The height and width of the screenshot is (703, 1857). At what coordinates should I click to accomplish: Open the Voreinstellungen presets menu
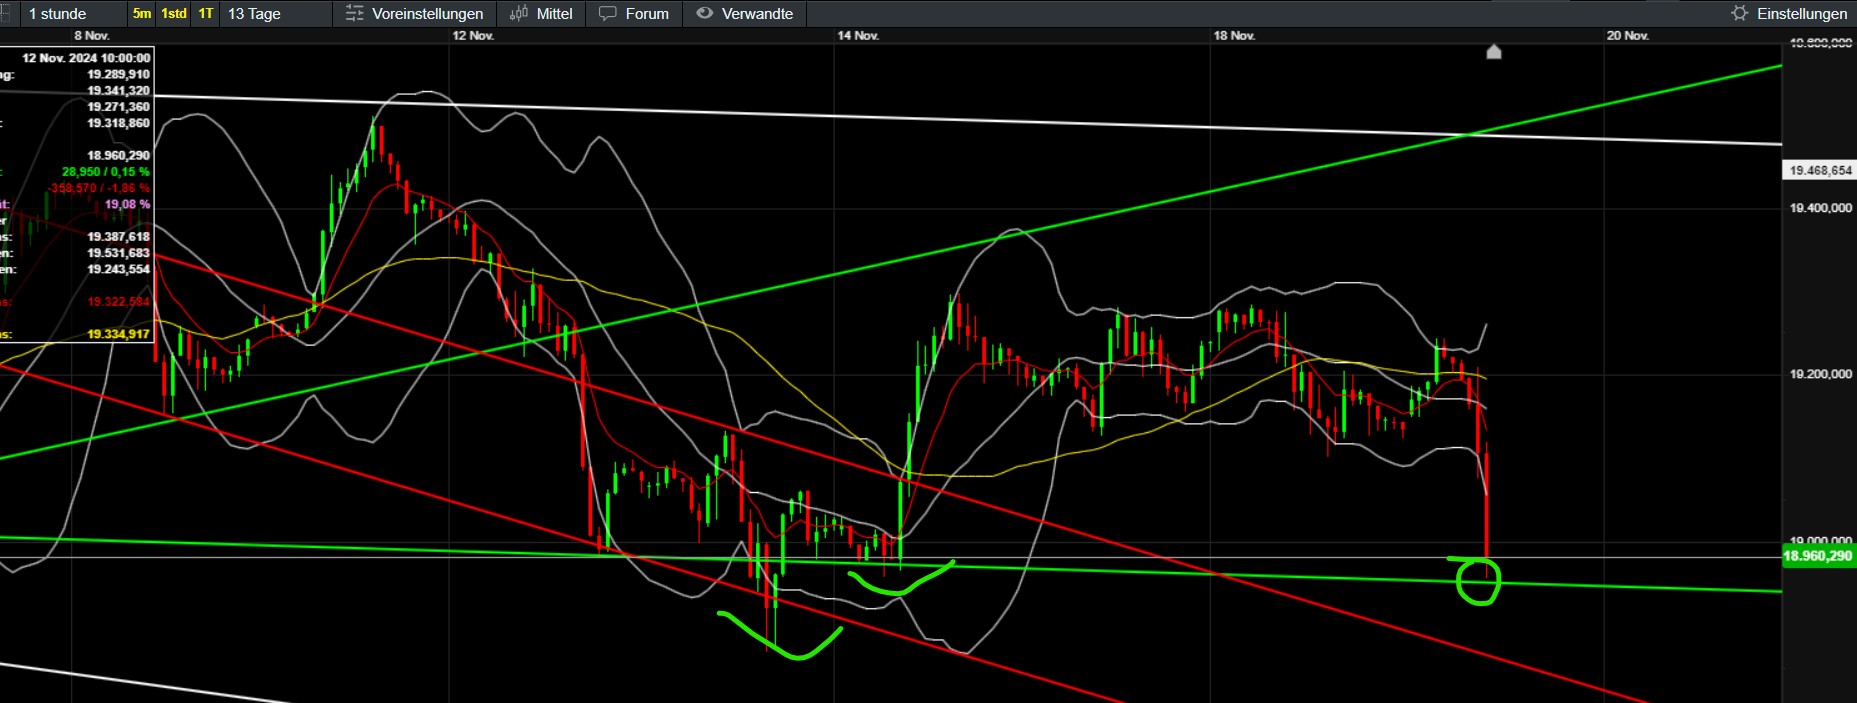point(414,14)
